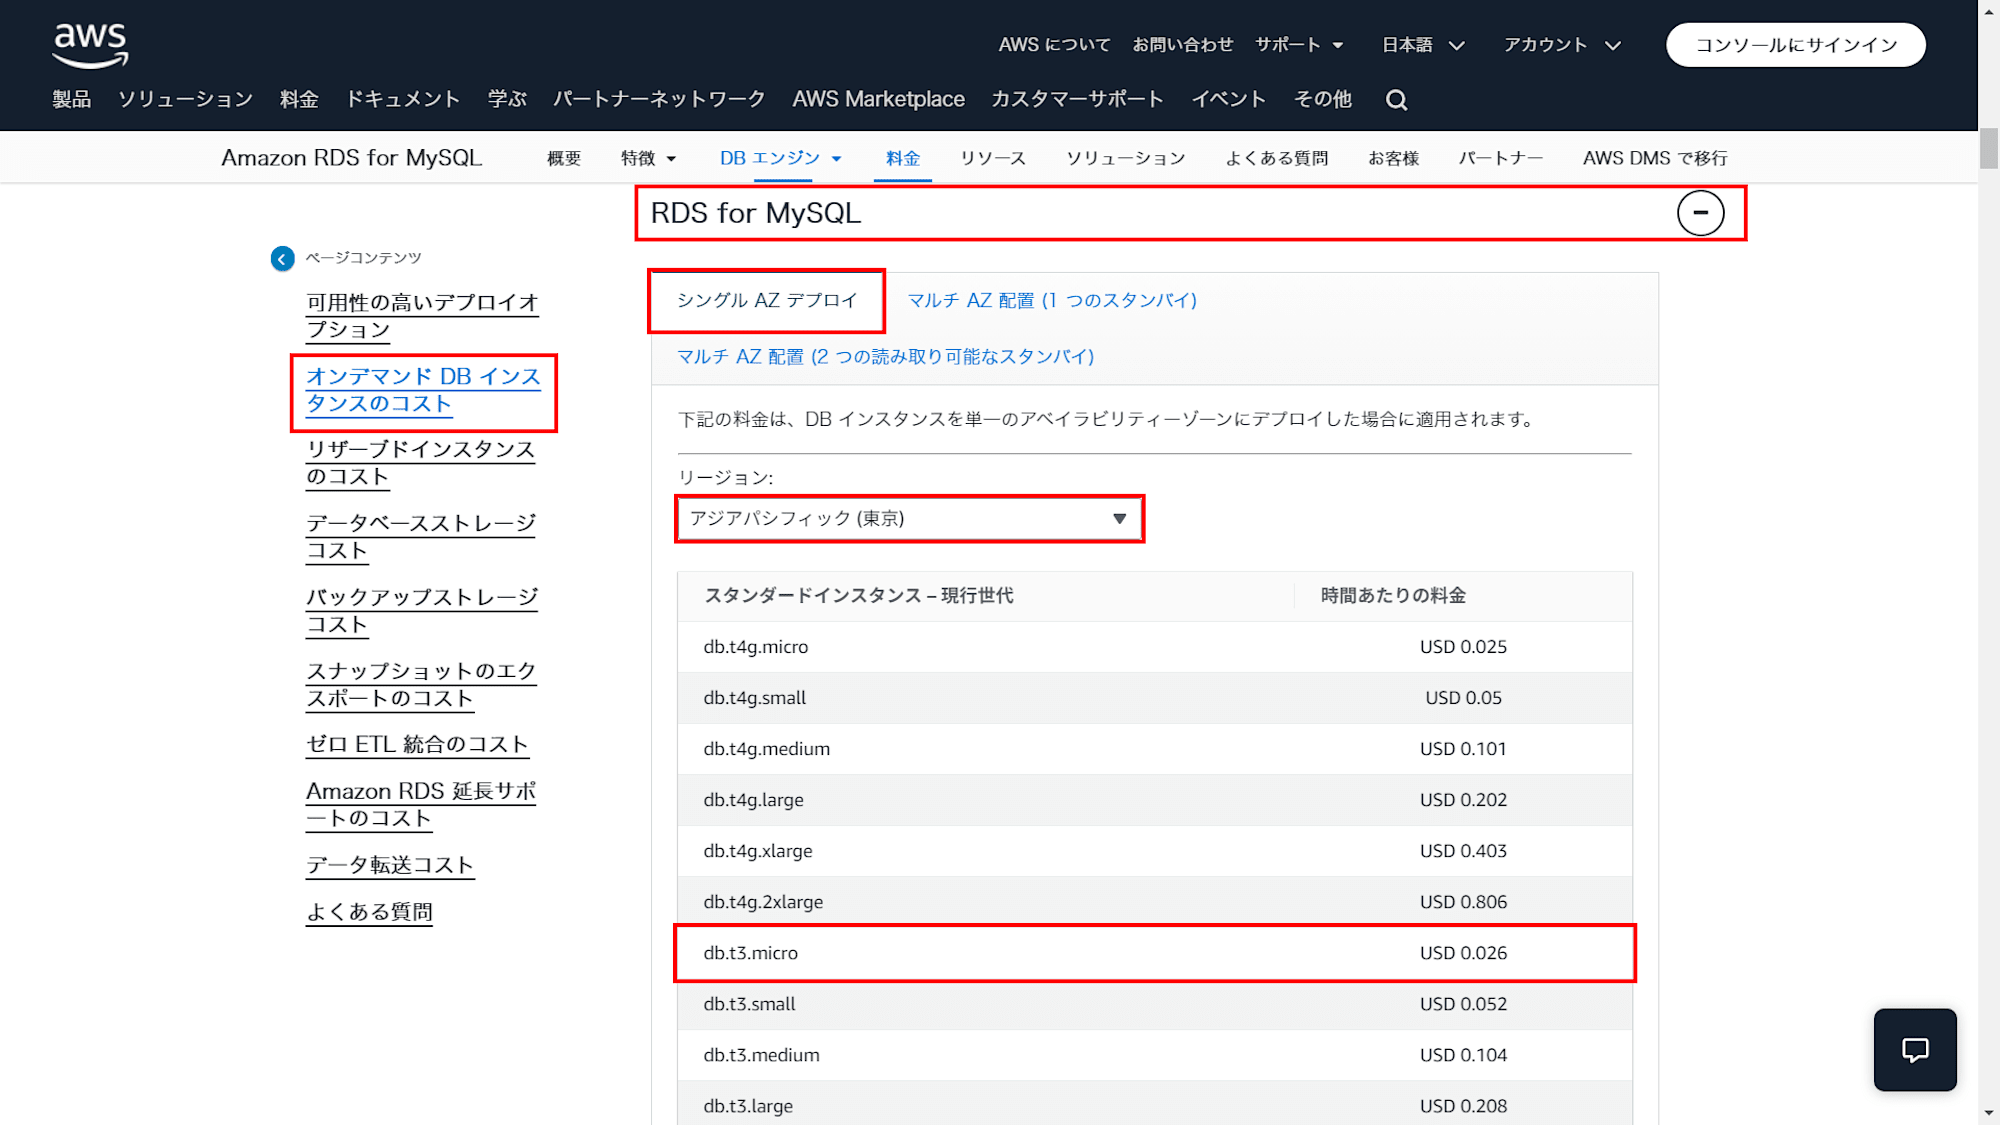The height and width of the screenshot is (1125, 2000).
Task: Jump to リザーブドインスタンスのコスト
Action: point(420,463)
